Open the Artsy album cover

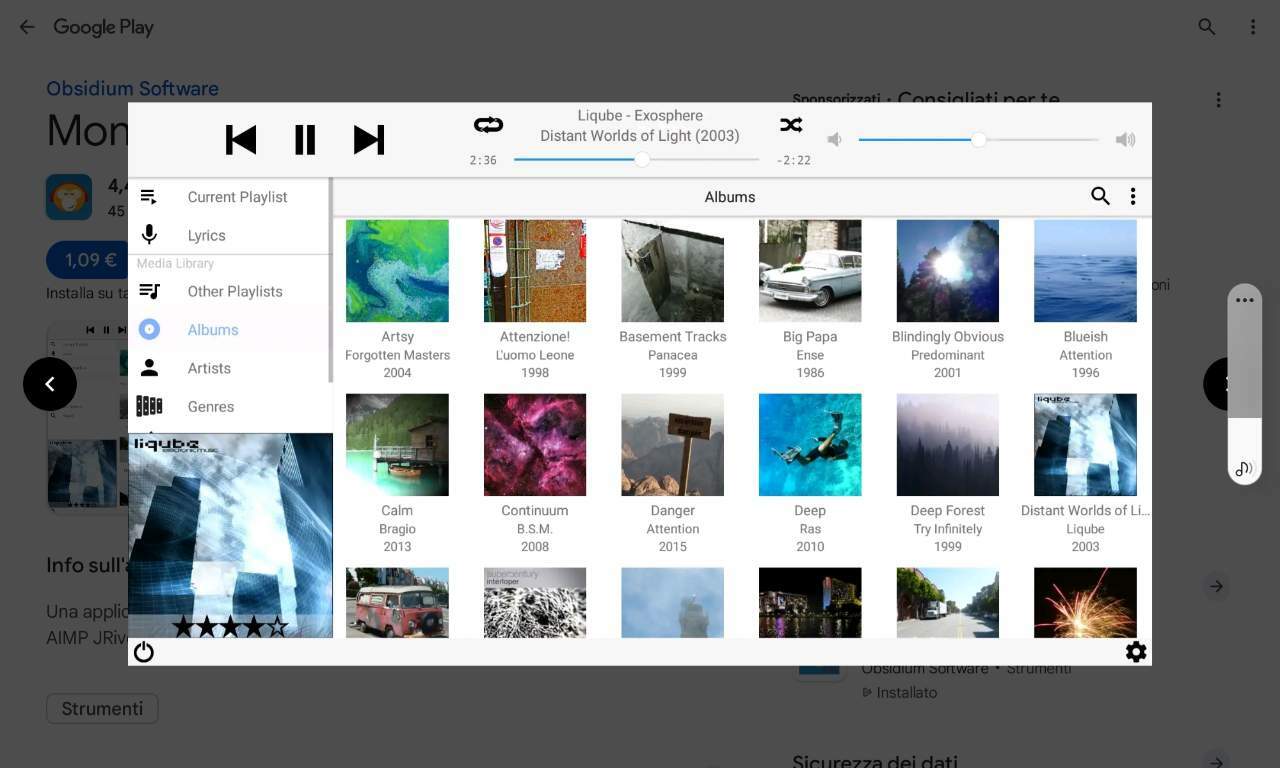pos(397,271)
